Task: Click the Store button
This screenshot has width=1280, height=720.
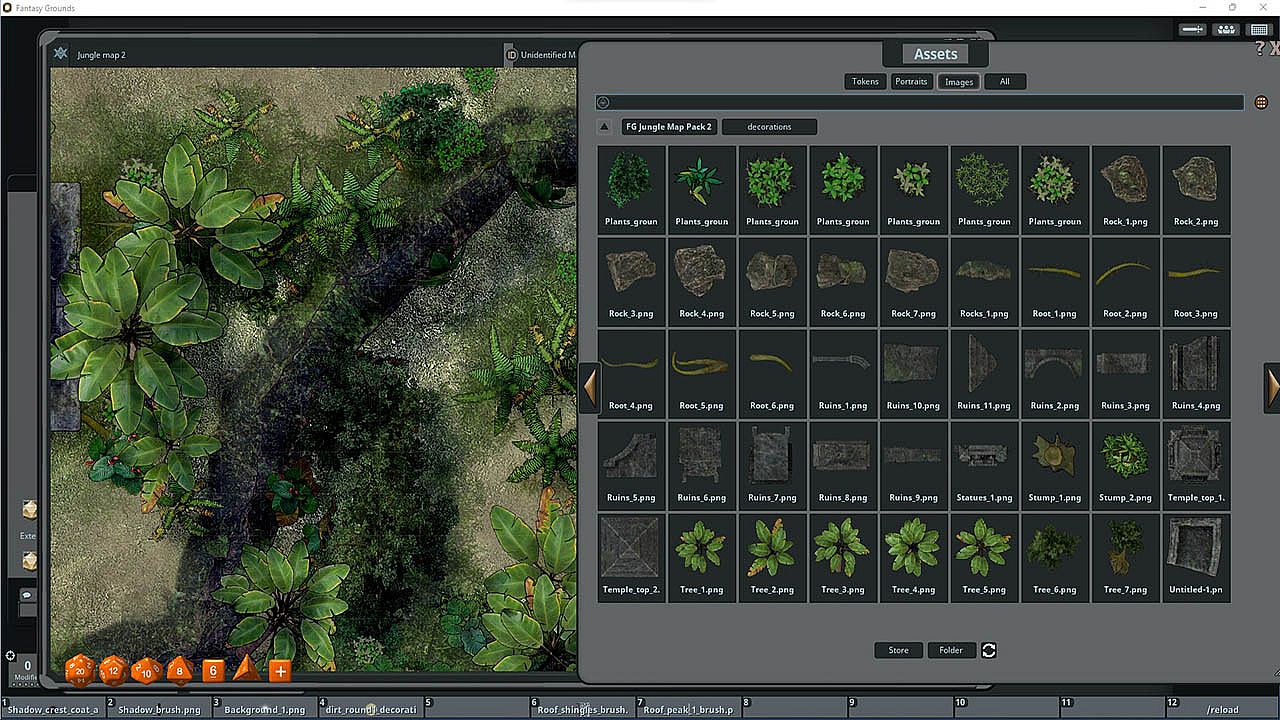Action: [898, 650]
